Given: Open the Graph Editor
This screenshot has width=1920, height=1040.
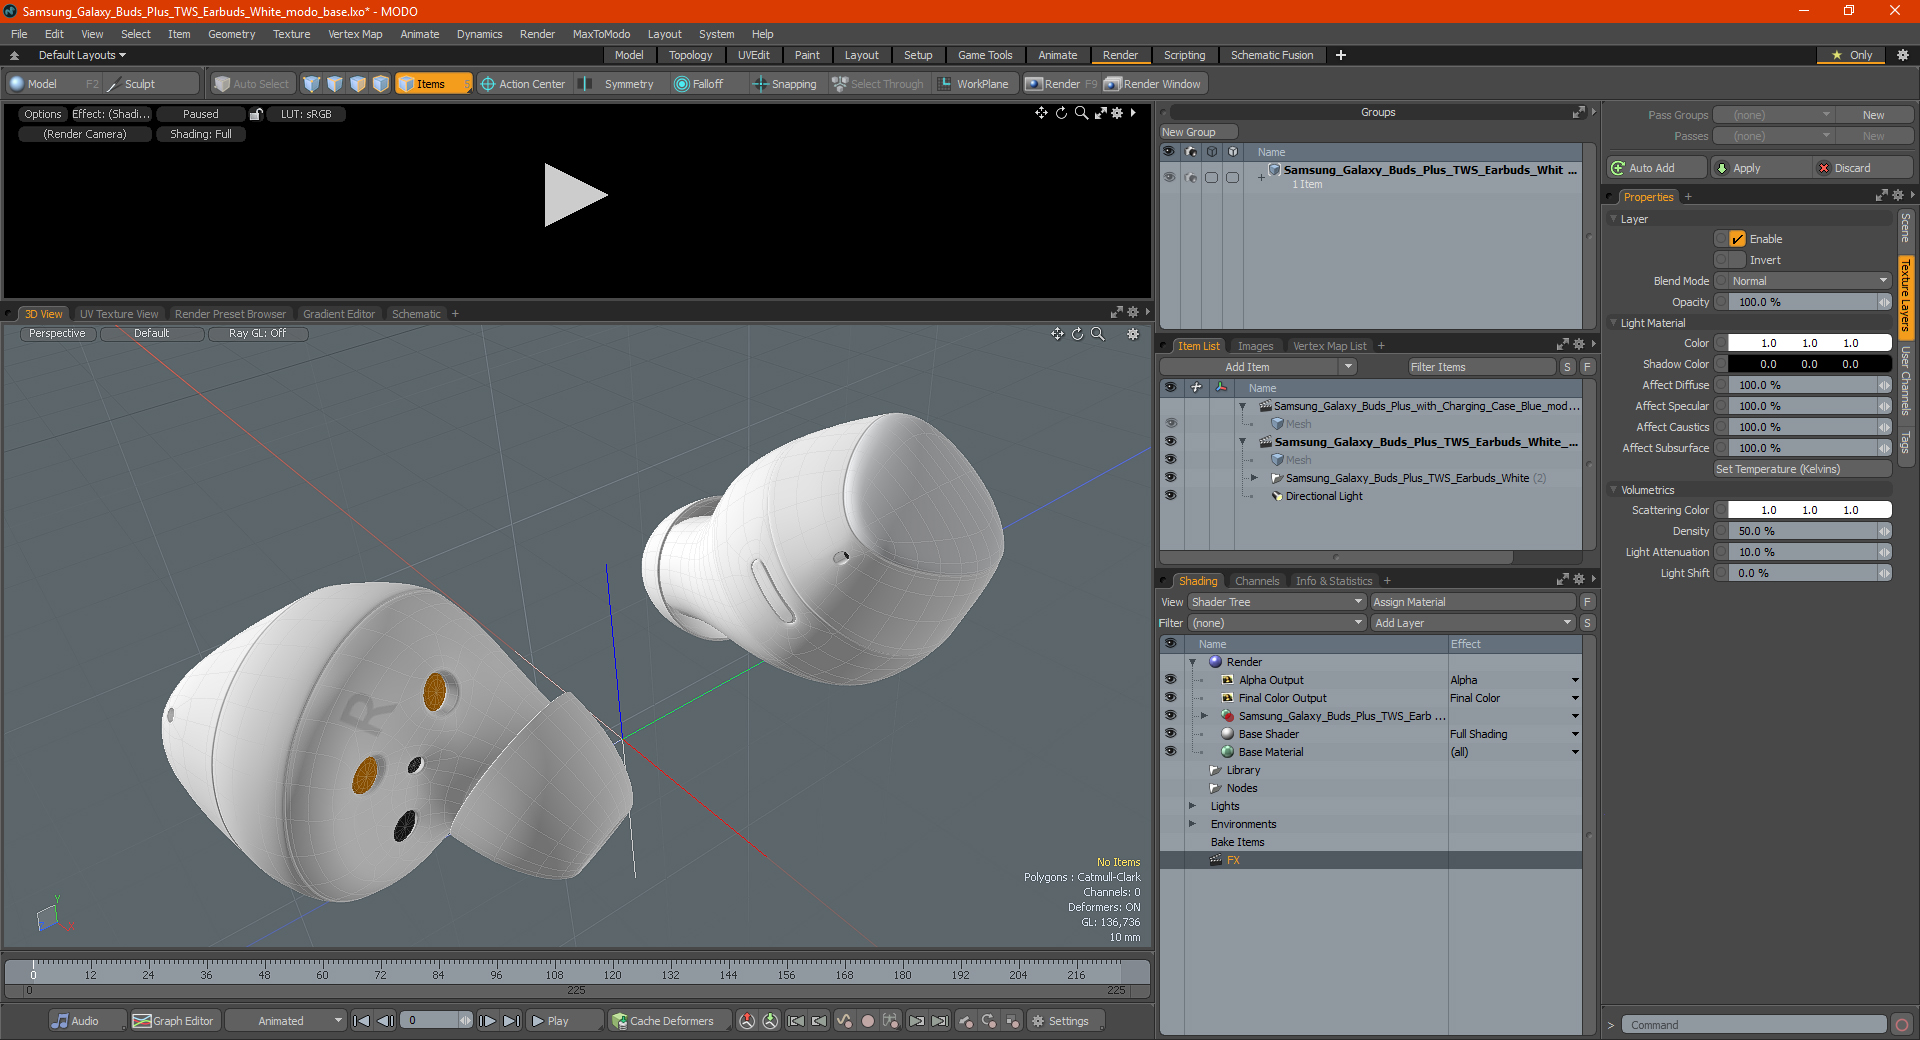Looking at the screenshot, I should click(x=173, y=1021).
